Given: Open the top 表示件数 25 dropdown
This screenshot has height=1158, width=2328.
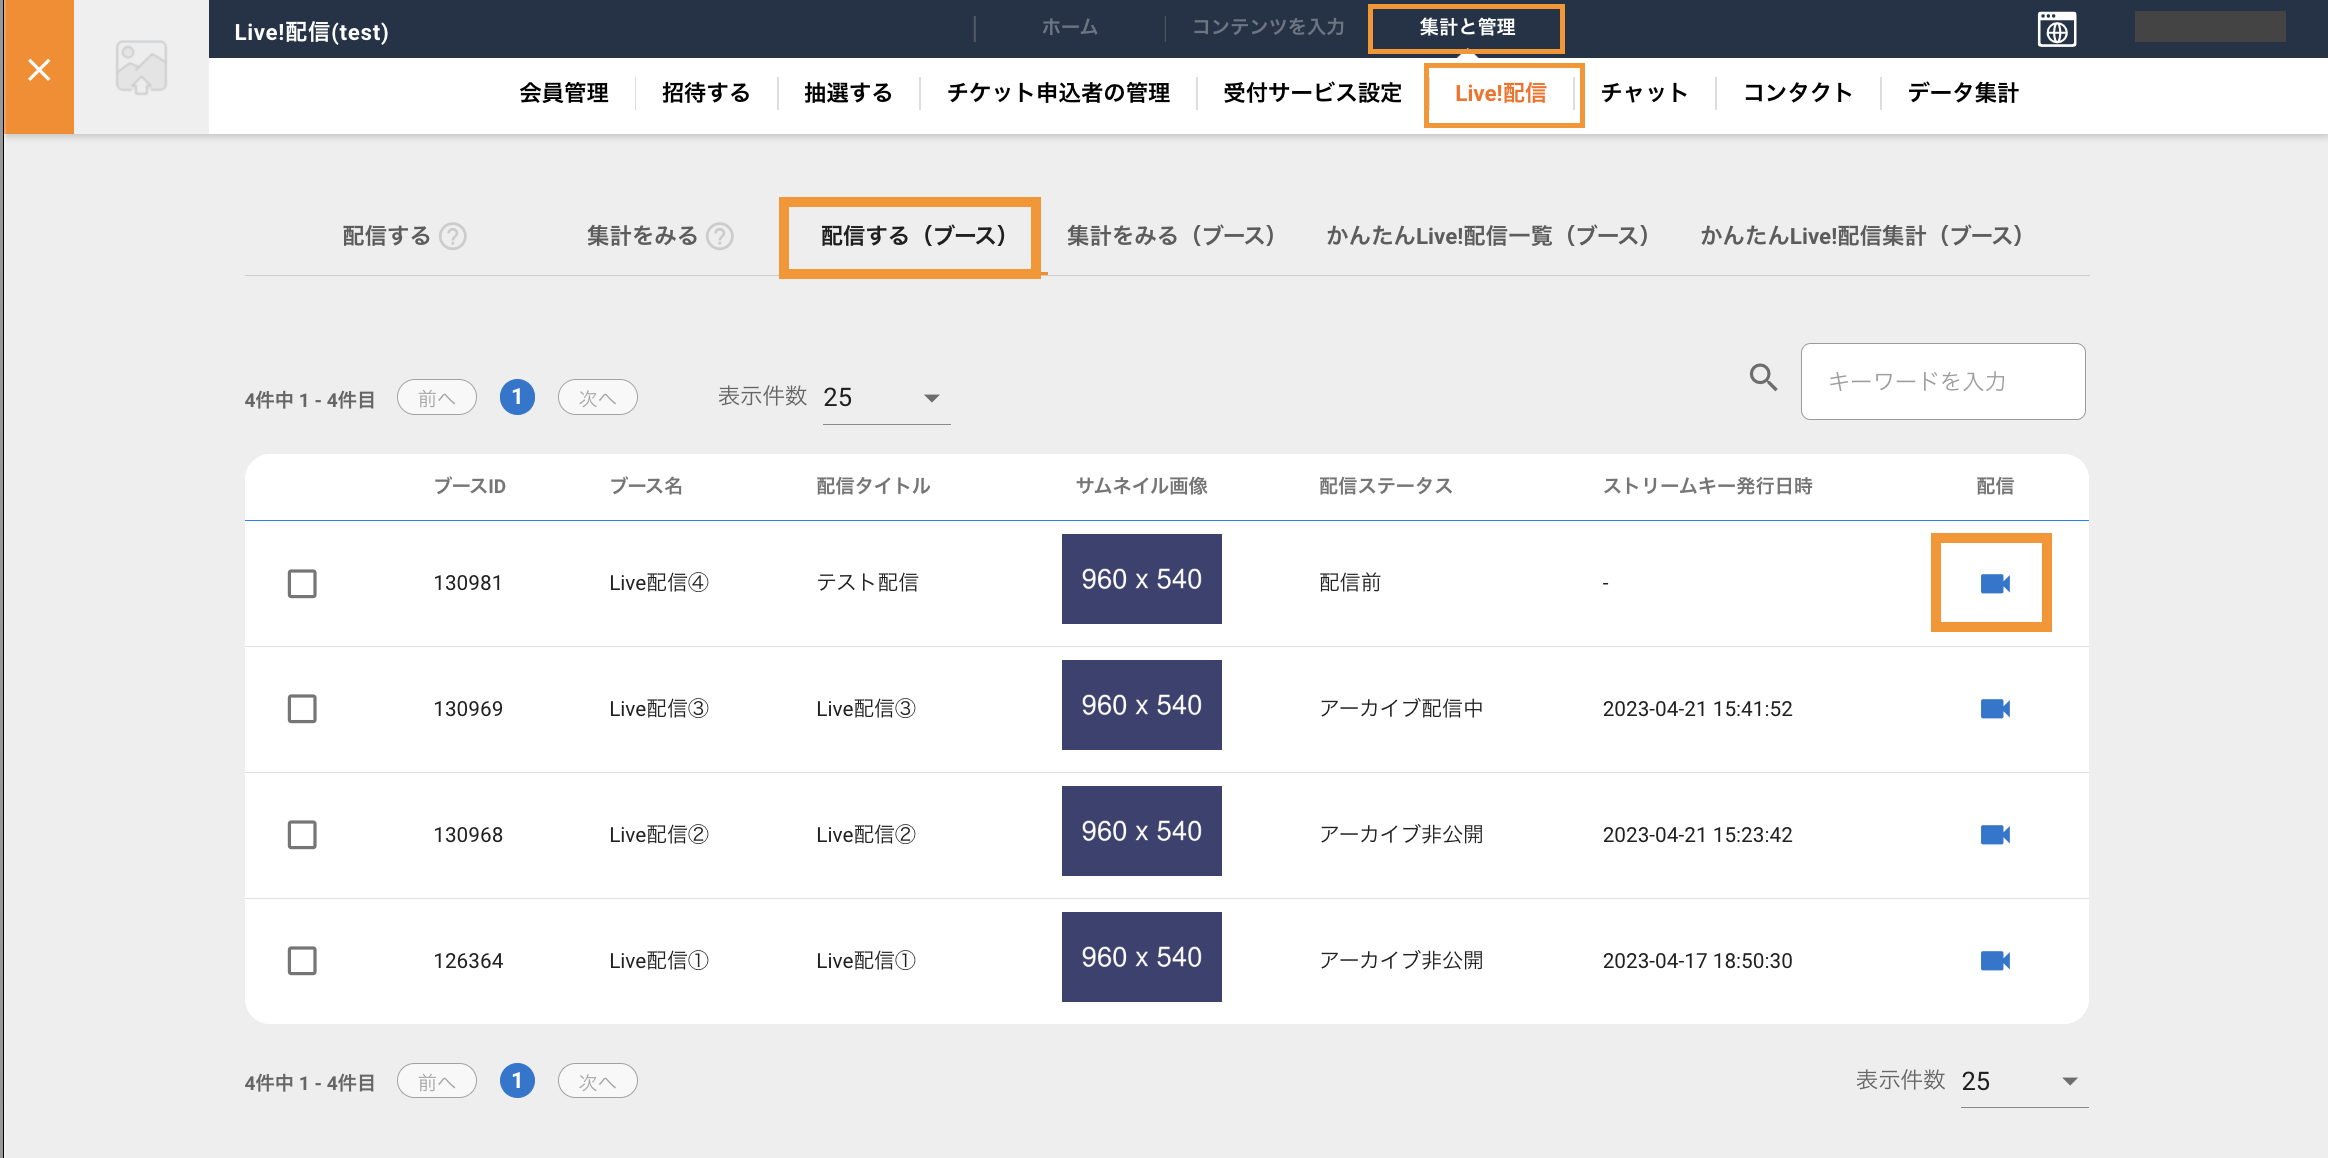Looking at the screenshot, I should tap(886, 398).
